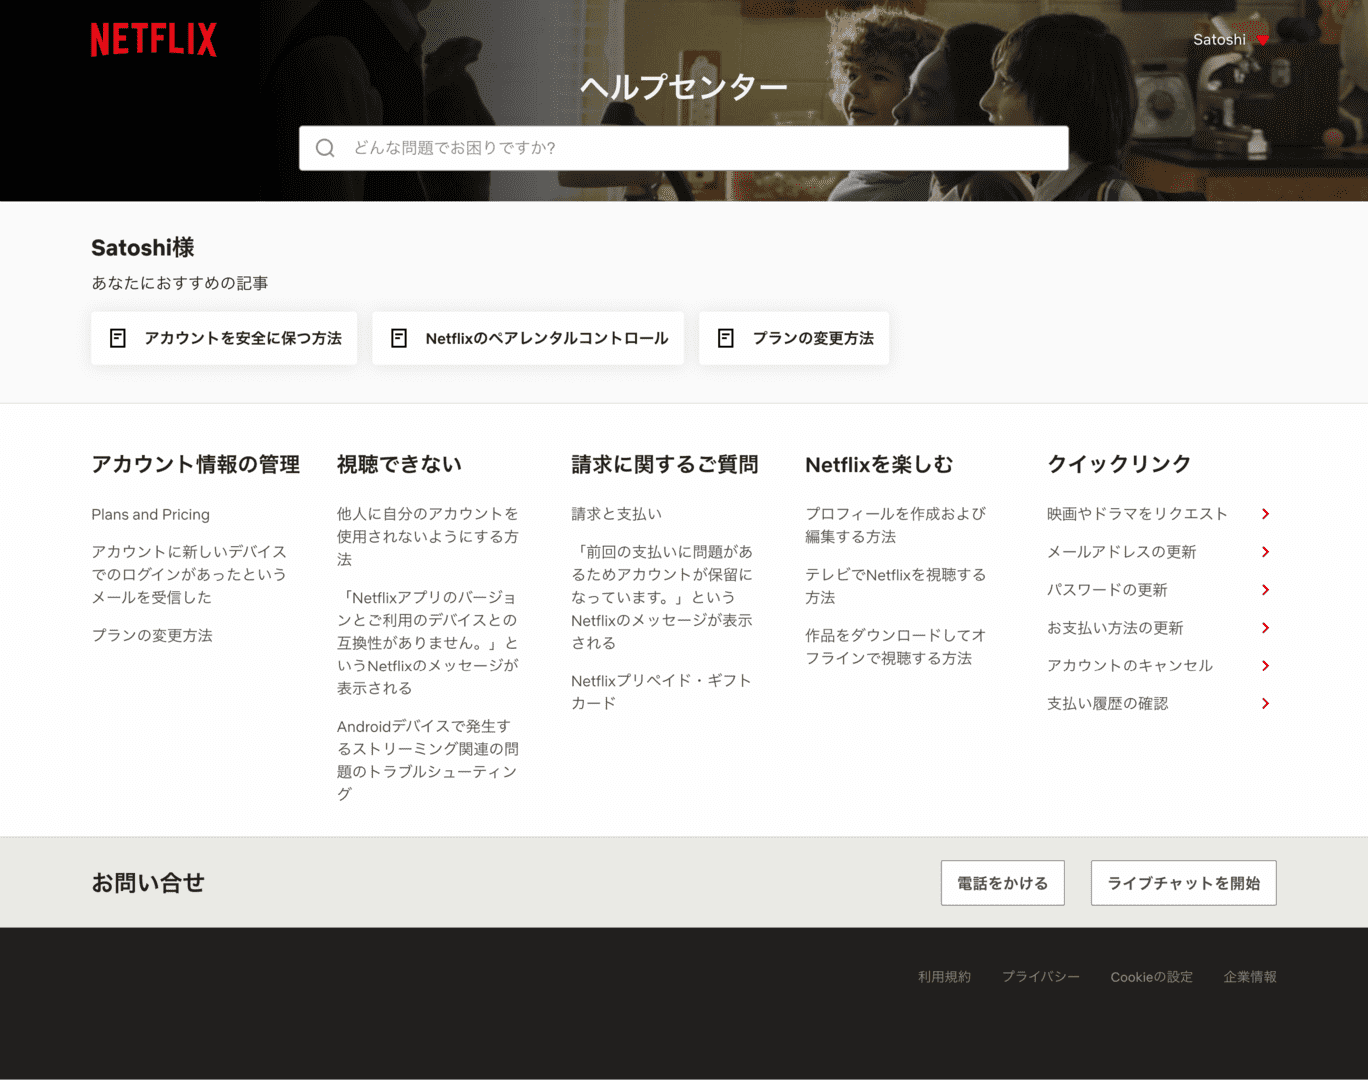Click chevron next to お支払い方法の更新
This screenshot has width=1368, height=1080.
1265,628
